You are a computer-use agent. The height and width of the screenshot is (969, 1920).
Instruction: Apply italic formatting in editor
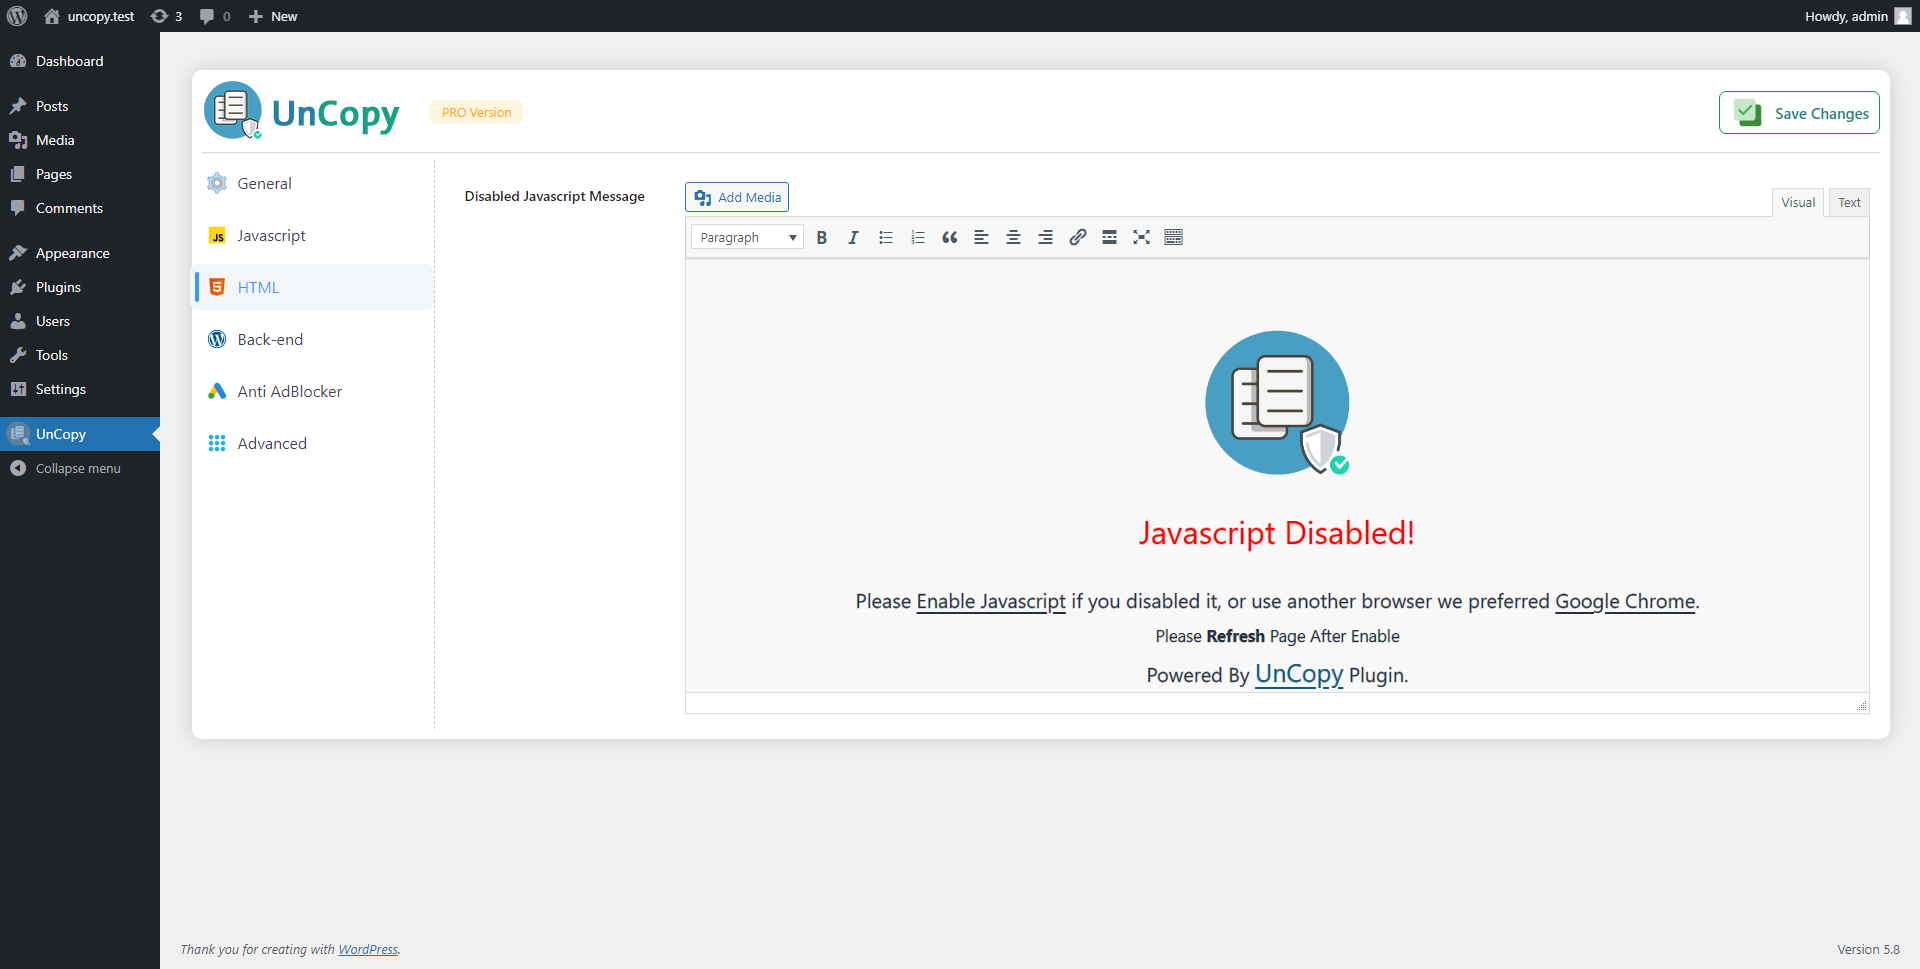click(x=853, y=238)
